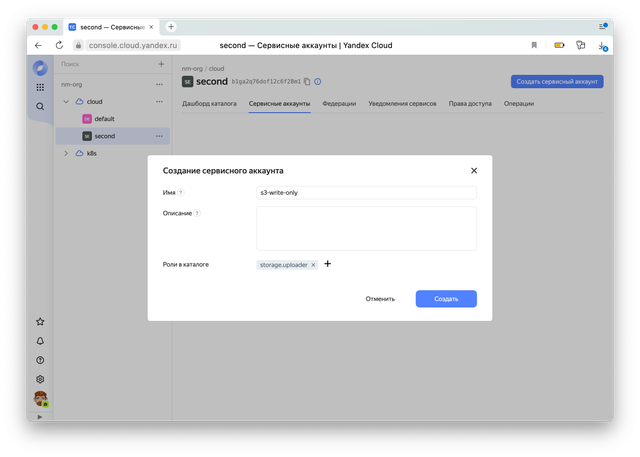Add another role with the plus icon
Screen dimensions: 640x457
pos(327,264)
